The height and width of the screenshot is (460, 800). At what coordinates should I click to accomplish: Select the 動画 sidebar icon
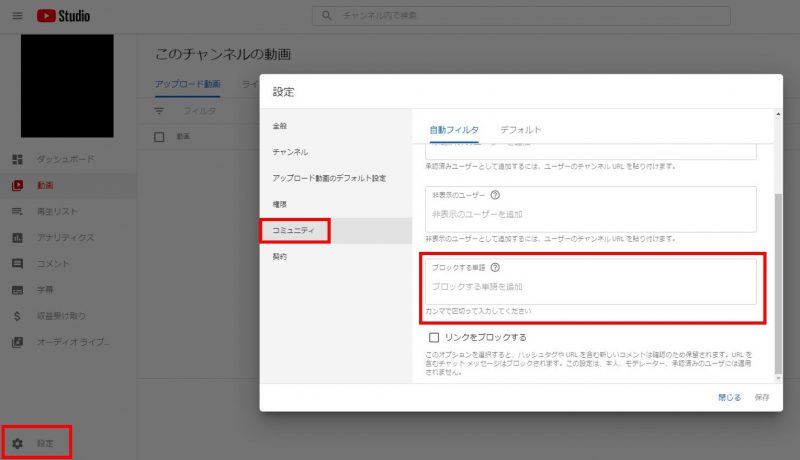click(x=17, y=185)
